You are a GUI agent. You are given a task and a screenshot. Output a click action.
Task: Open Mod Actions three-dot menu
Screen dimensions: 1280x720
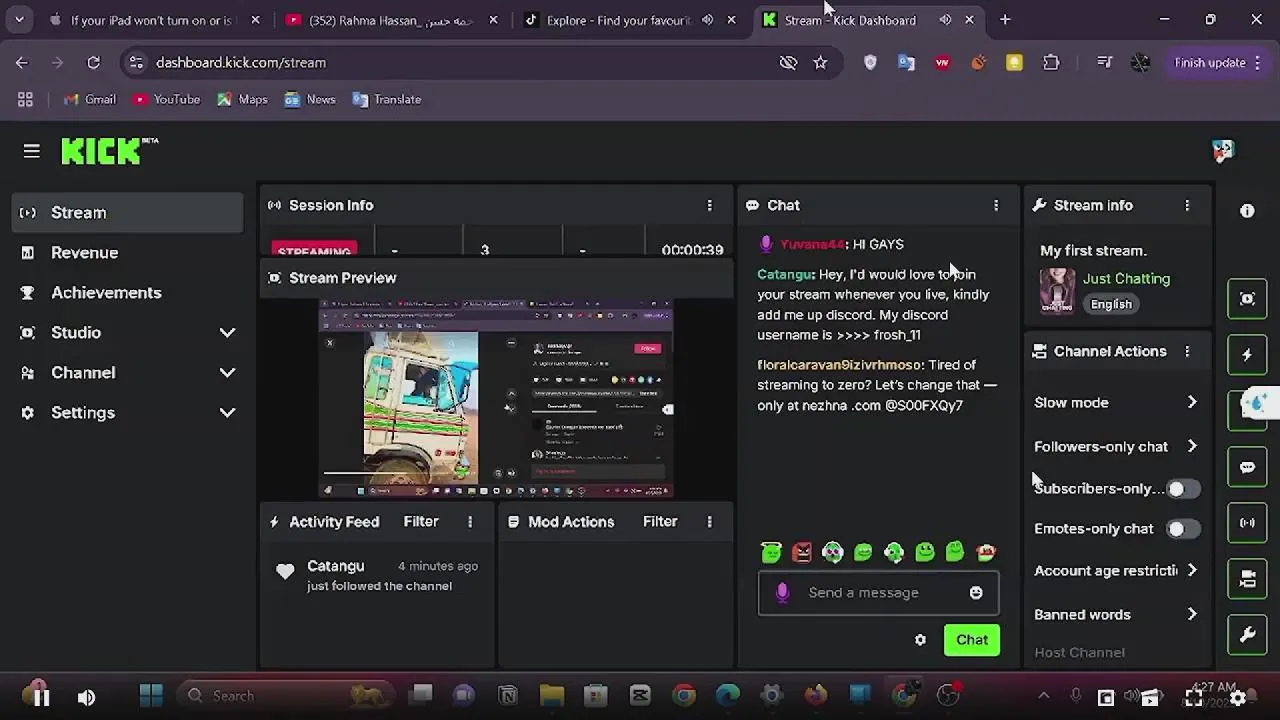pos(710,521)
